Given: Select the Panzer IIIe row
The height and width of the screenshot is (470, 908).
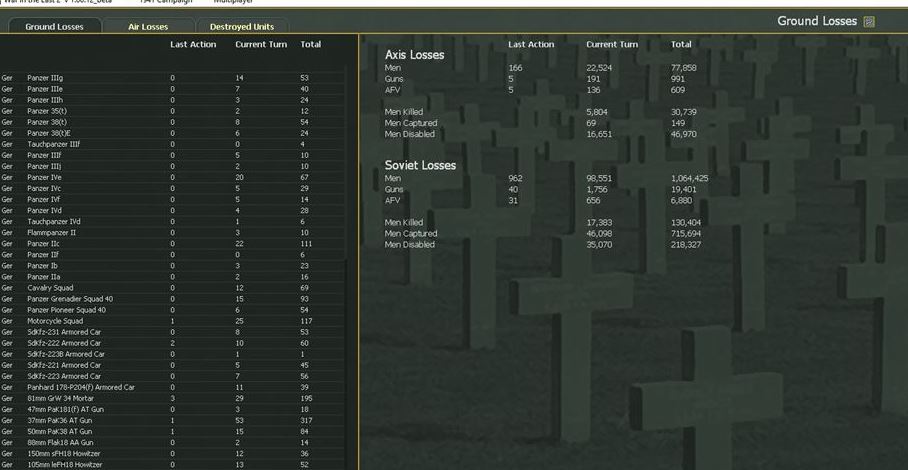Looking at the screenshot, I should click(173, 89).
